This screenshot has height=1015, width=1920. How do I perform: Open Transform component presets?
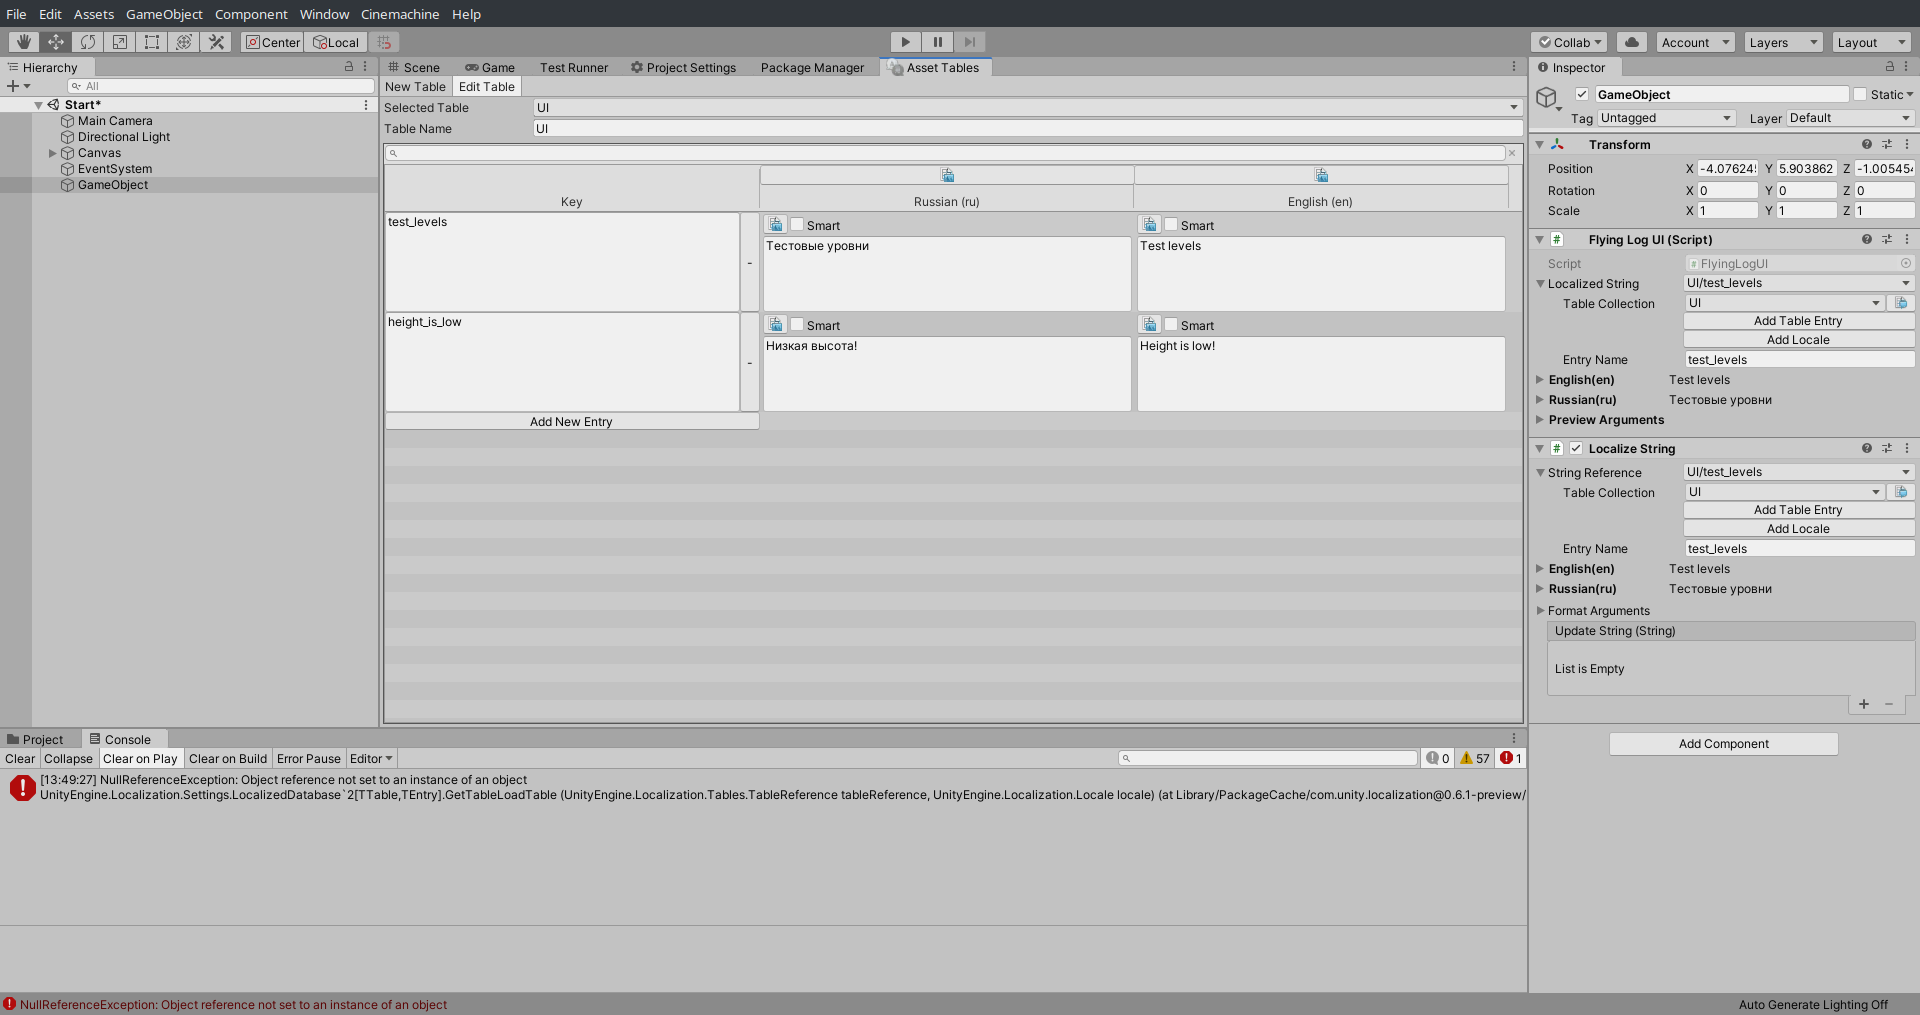[x=1887, y=145]
